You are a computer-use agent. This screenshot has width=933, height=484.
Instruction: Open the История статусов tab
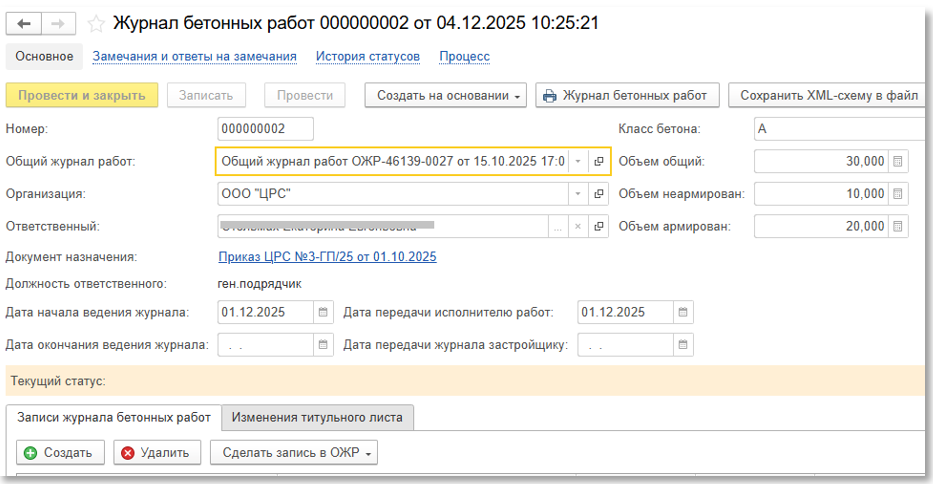click(367, 57)
